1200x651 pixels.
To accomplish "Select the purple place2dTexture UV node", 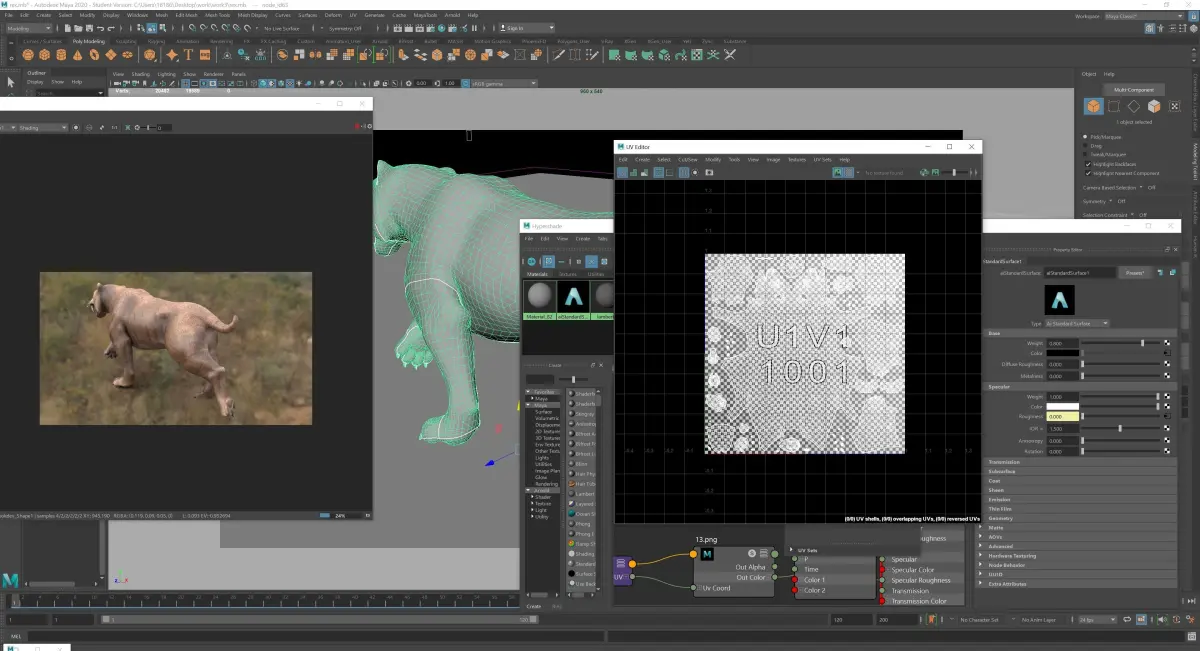I will (622, 572).
